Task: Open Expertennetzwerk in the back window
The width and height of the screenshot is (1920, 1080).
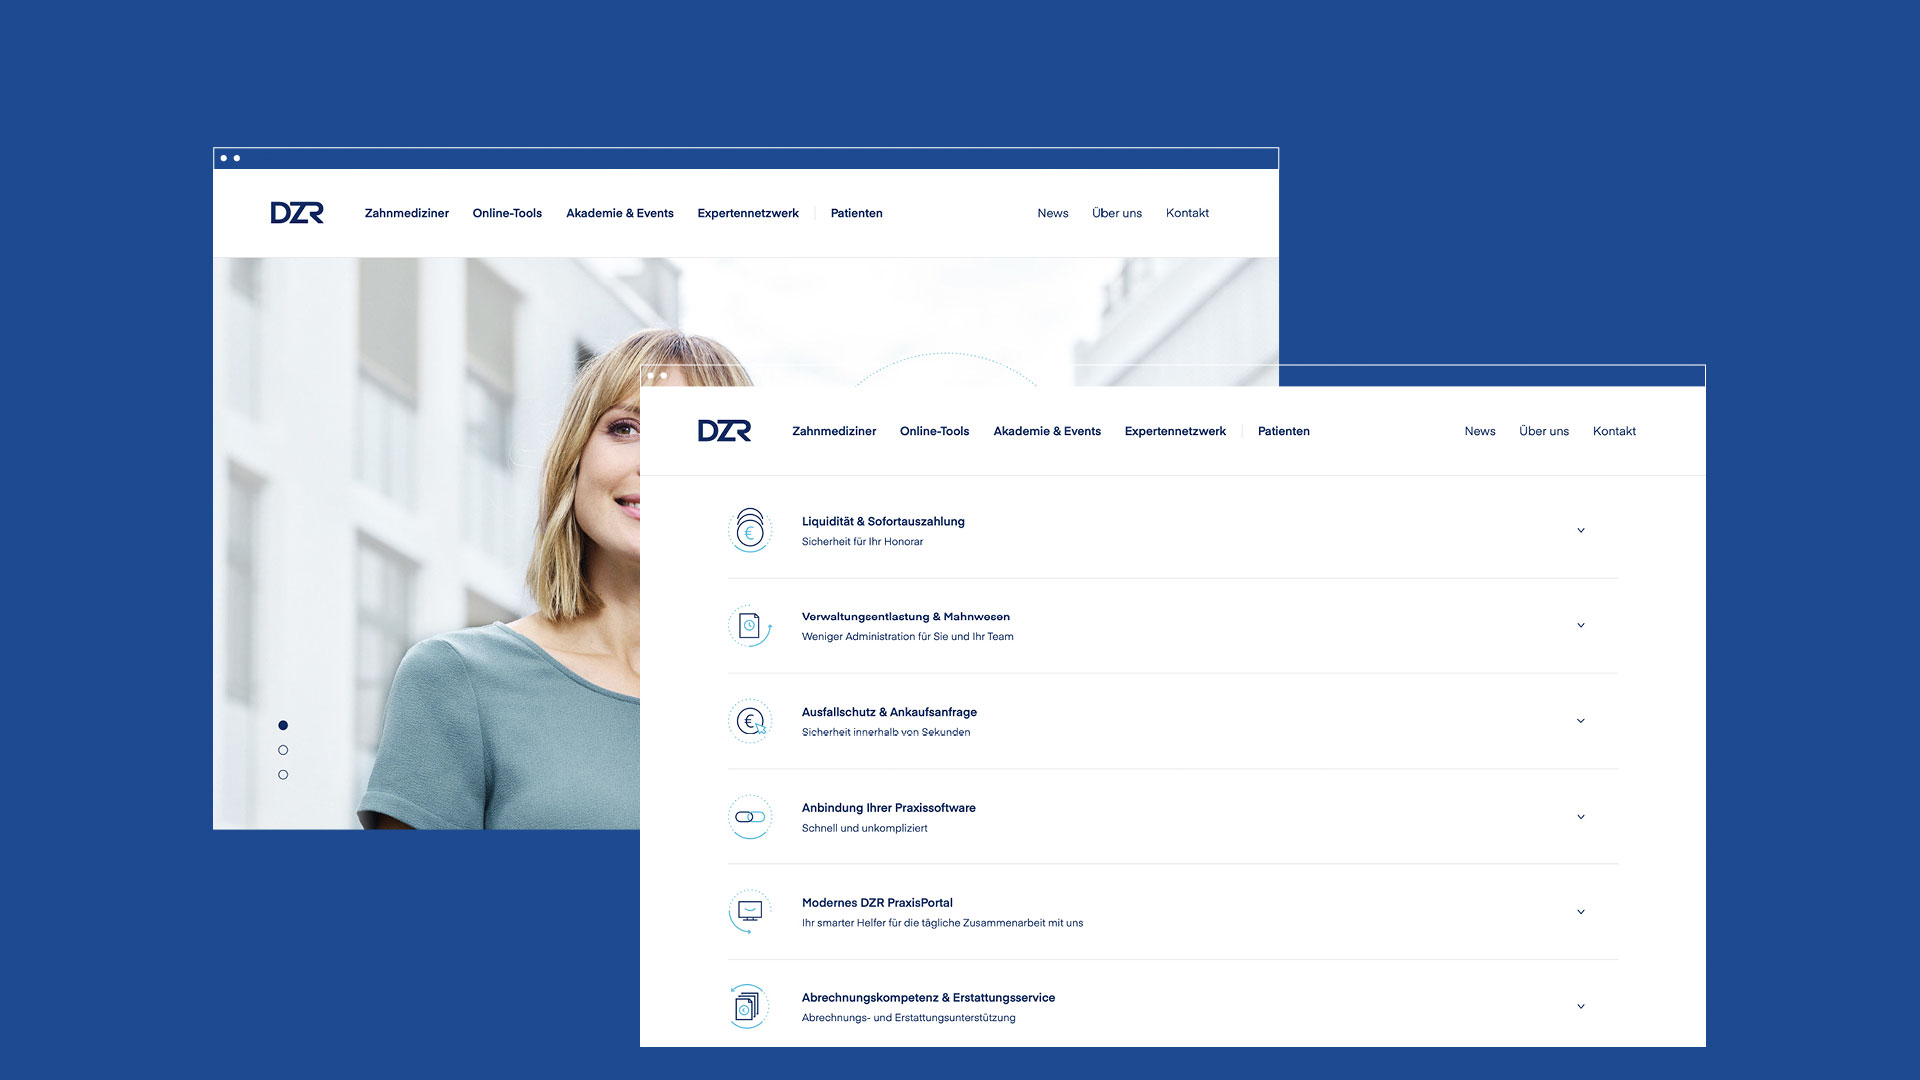Action: coord(748,213)
